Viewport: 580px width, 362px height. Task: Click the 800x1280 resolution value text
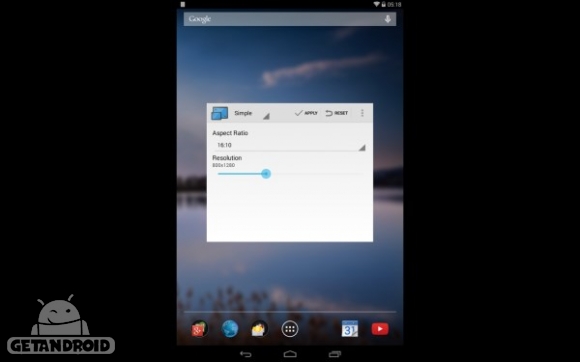223,165
